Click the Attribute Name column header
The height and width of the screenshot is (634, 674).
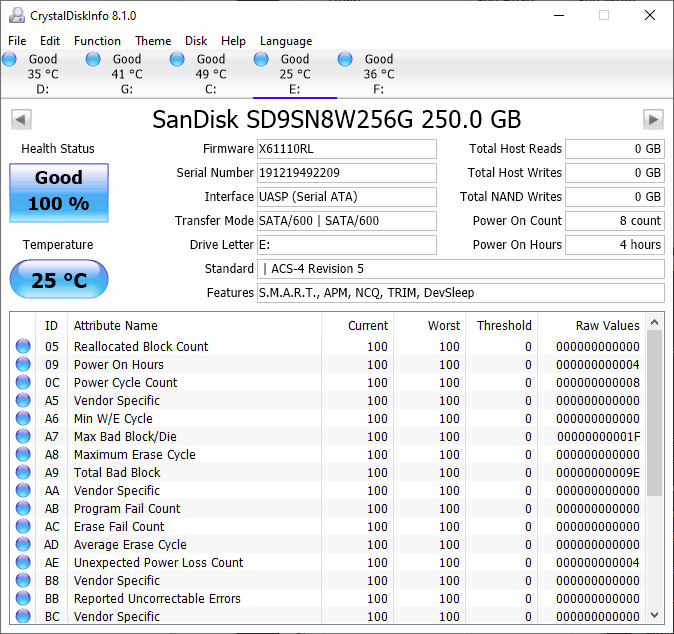click(194, 325)
